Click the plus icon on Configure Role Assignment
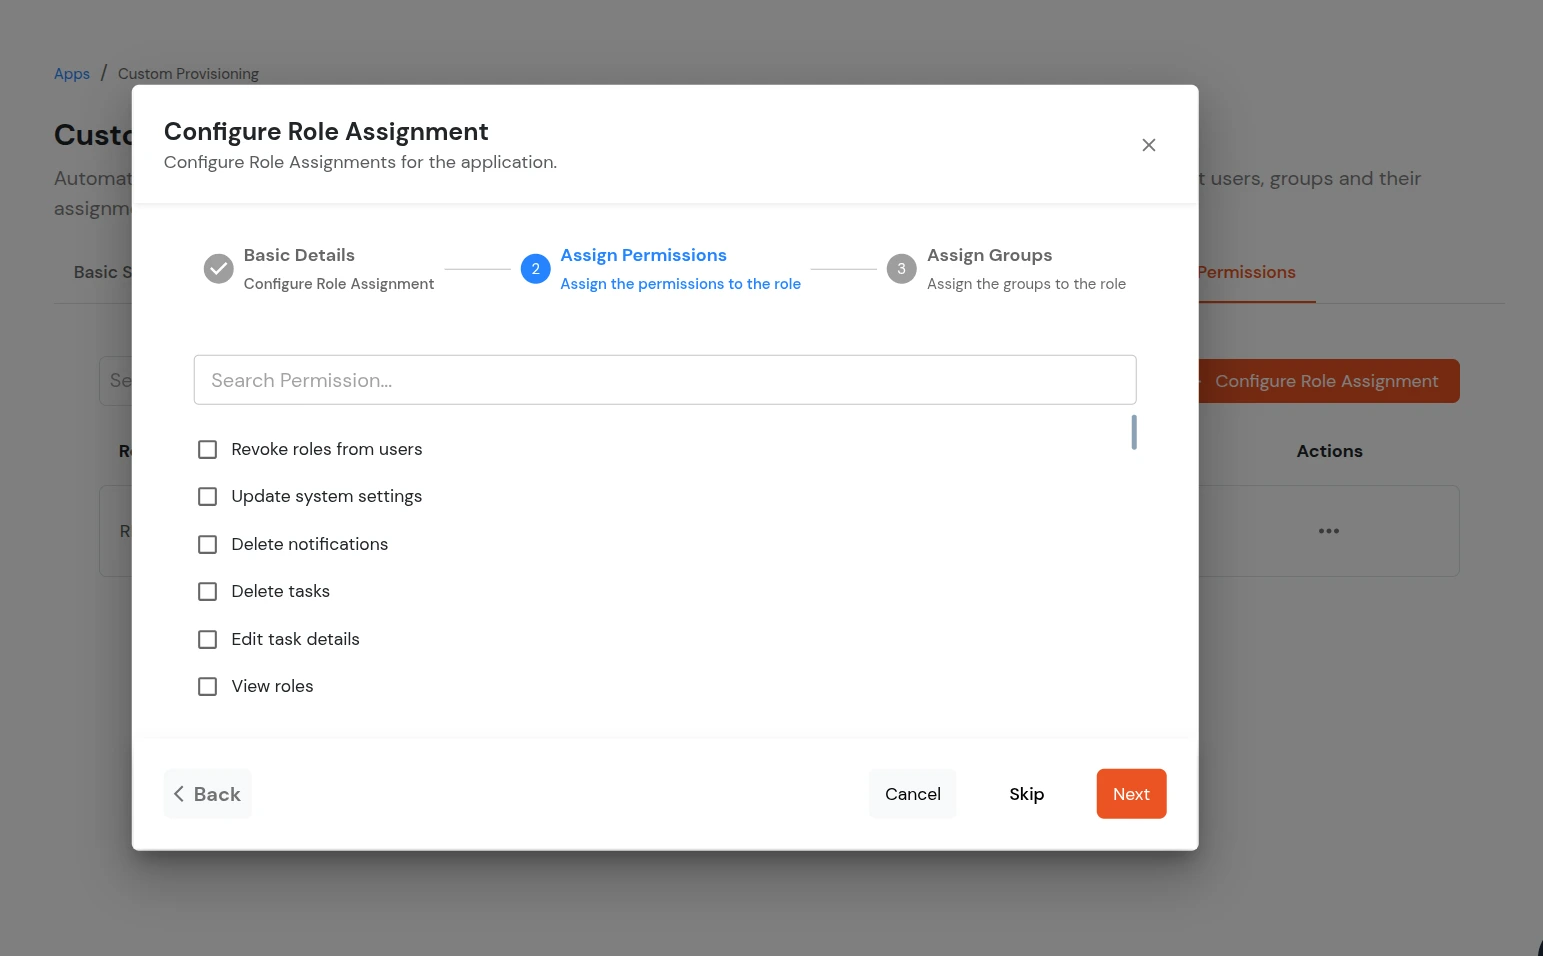Screen dimensions: 1543x956 1199,381
